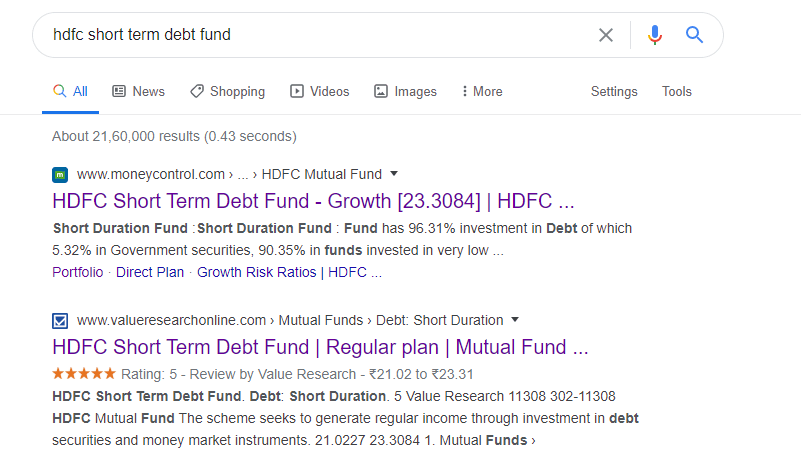Switch to the Videos results tab
The image size is (801, 472).
[x=319, y=91]
